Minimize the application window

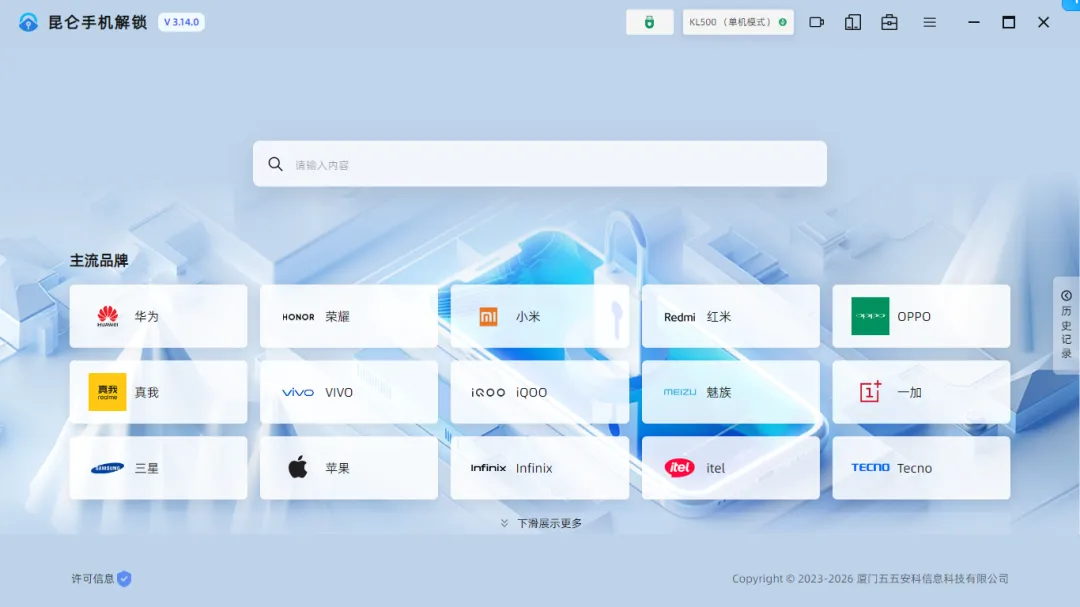pyautogui.click(x=973, y=22)
